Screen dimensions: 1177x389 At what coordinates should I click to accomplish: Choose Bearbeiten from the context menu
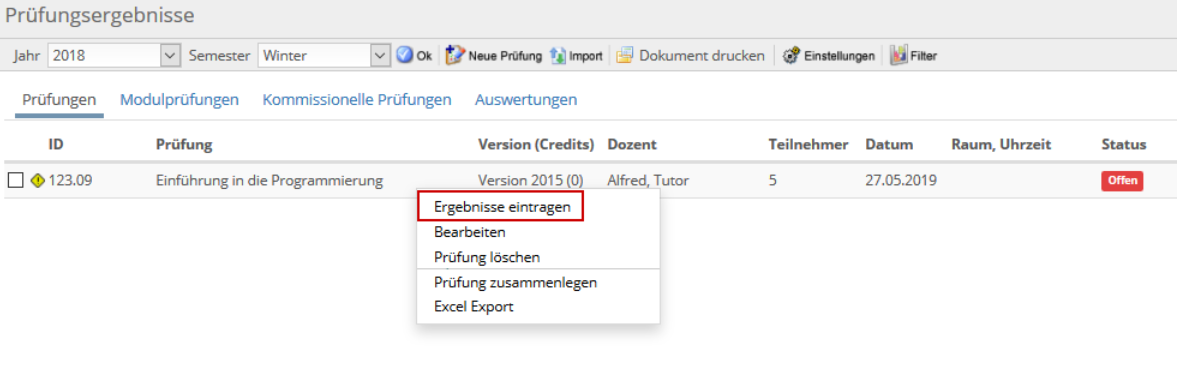coord(470,232)
